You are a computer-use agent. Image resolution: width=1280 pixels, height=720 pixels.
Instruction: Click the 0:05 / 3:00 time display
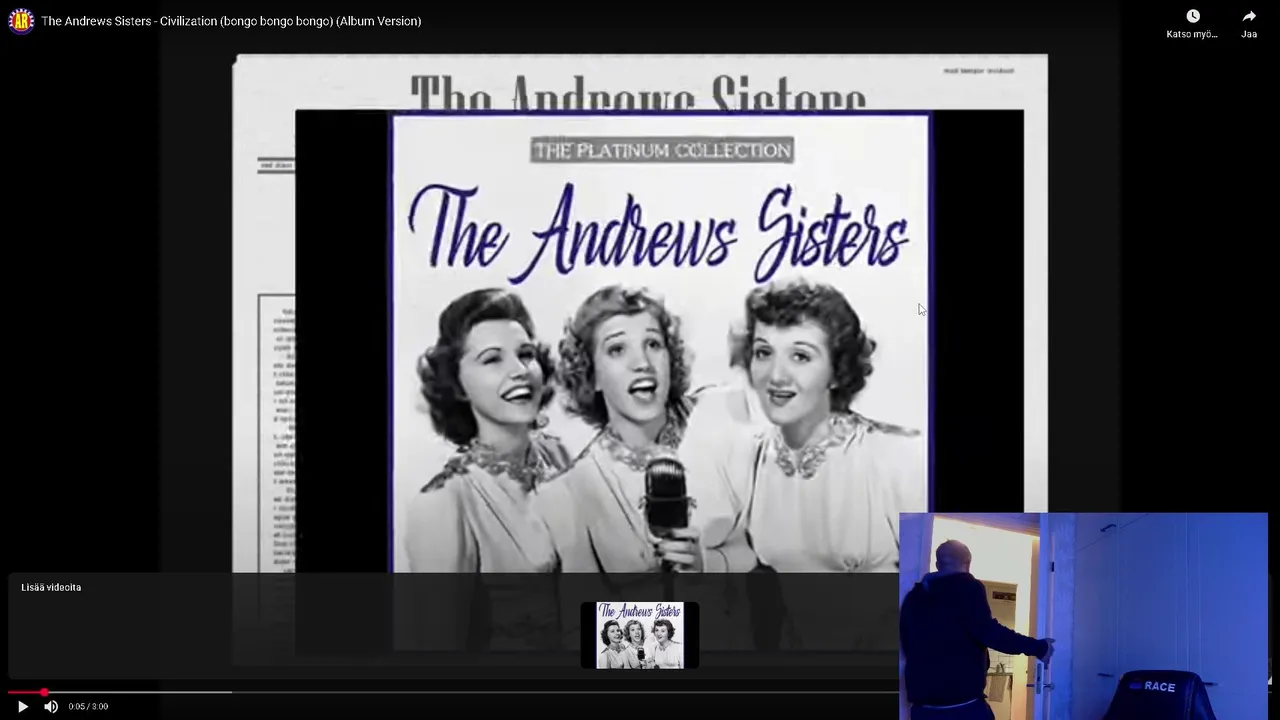coord(88,706)
